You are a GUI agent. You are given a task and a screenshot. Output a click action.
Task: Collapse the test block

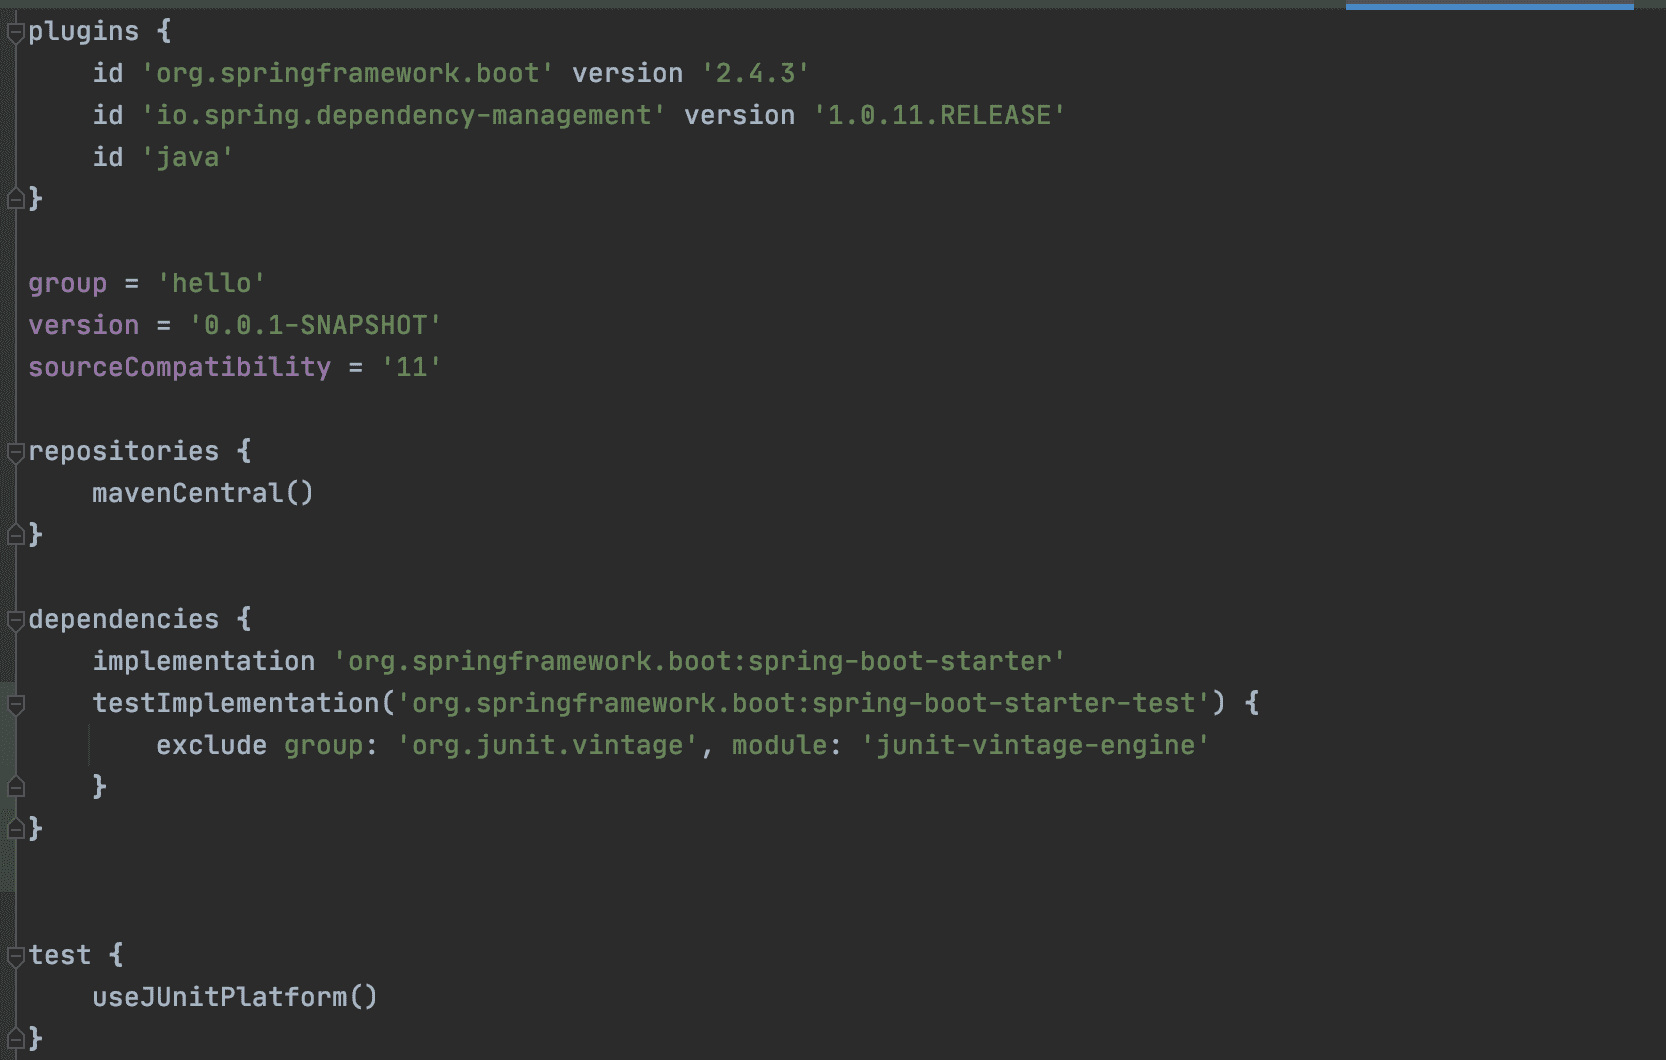(x=15, y=957)
